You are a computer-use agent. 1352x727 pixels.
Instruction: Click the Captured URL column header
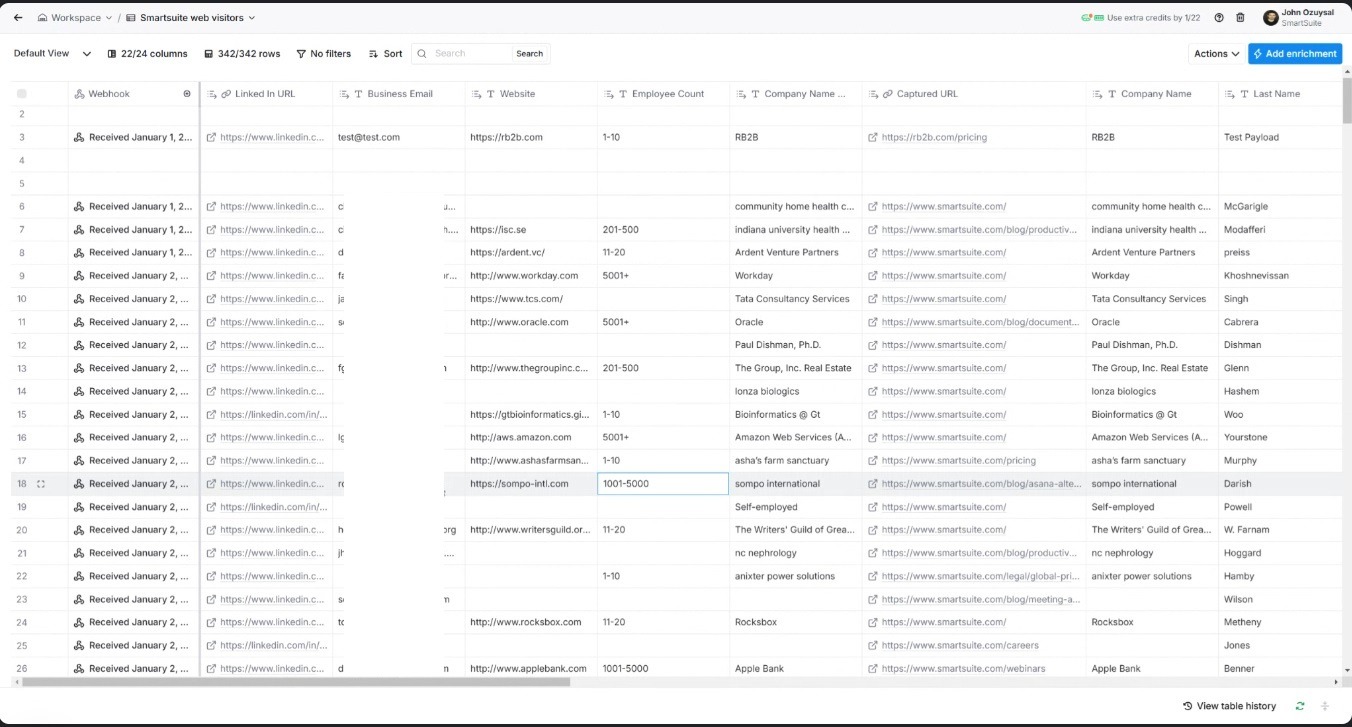[974, 94]
